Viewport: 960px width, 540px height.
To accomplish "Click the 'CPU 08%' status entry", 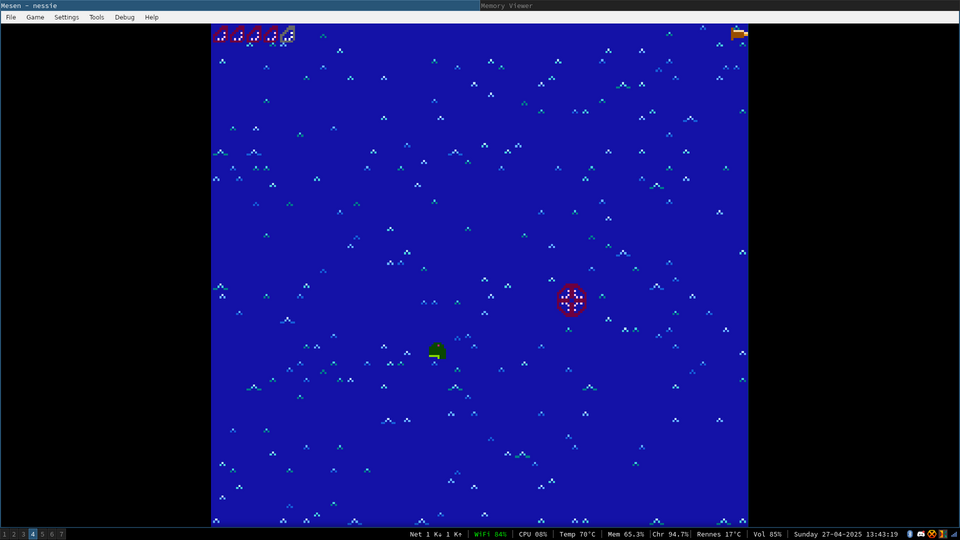I will (533, 534).
